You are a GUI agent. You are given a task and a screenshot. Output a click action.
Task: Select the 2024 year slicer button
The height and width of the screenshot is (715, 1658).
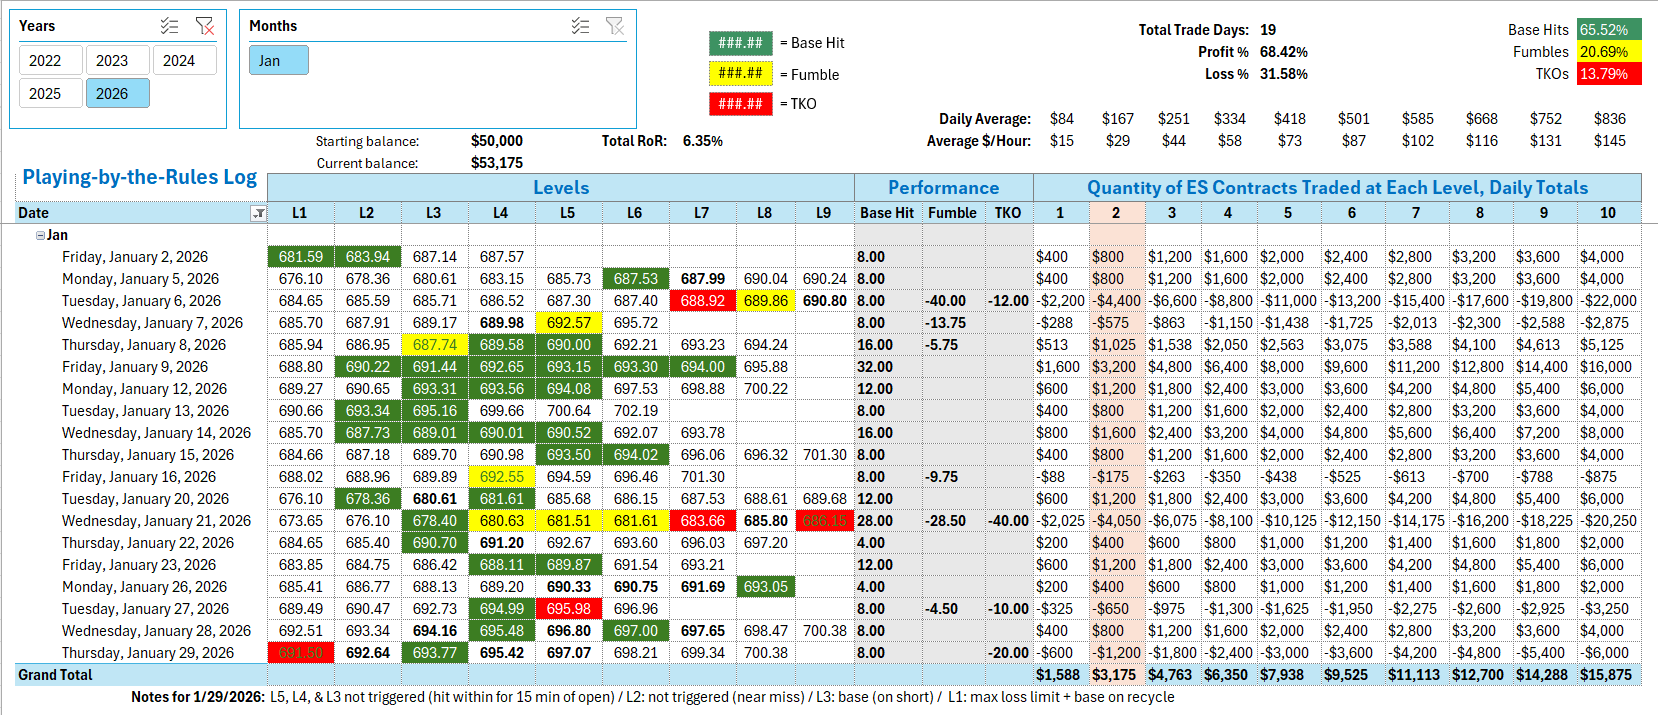[x=179, y=61]
